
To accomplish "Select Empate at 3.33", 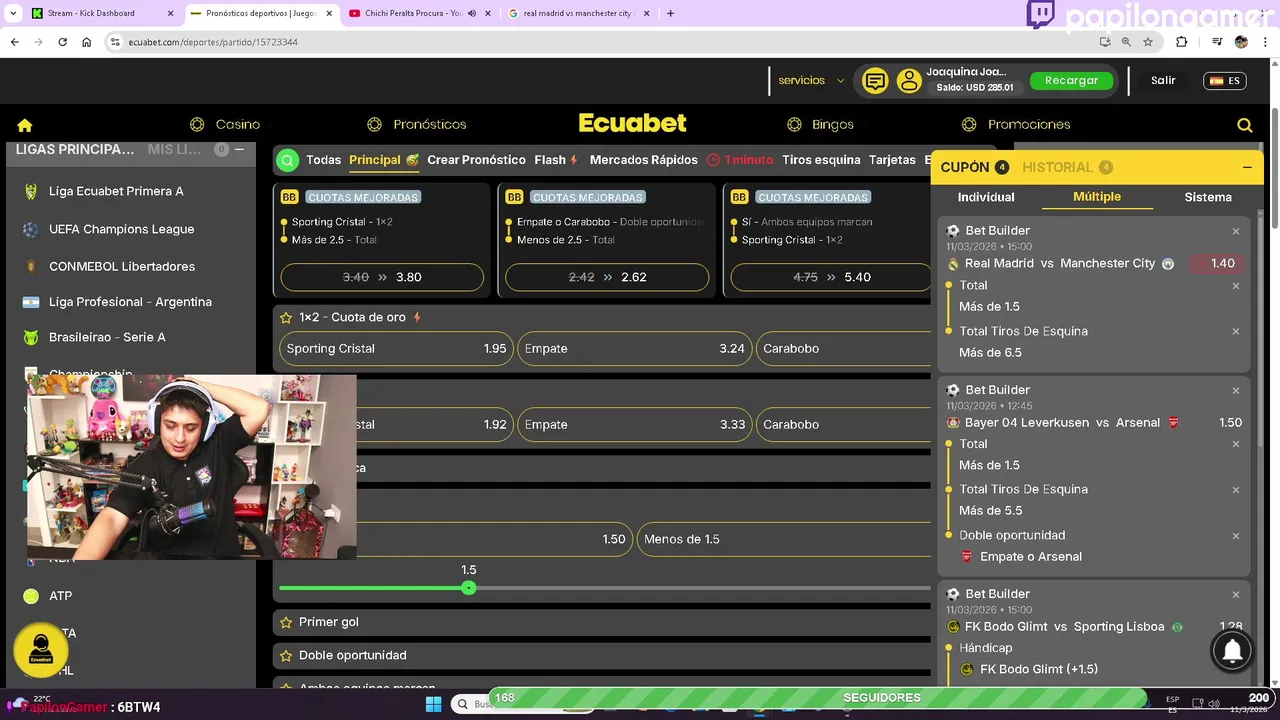I will [x=634, y=425].
